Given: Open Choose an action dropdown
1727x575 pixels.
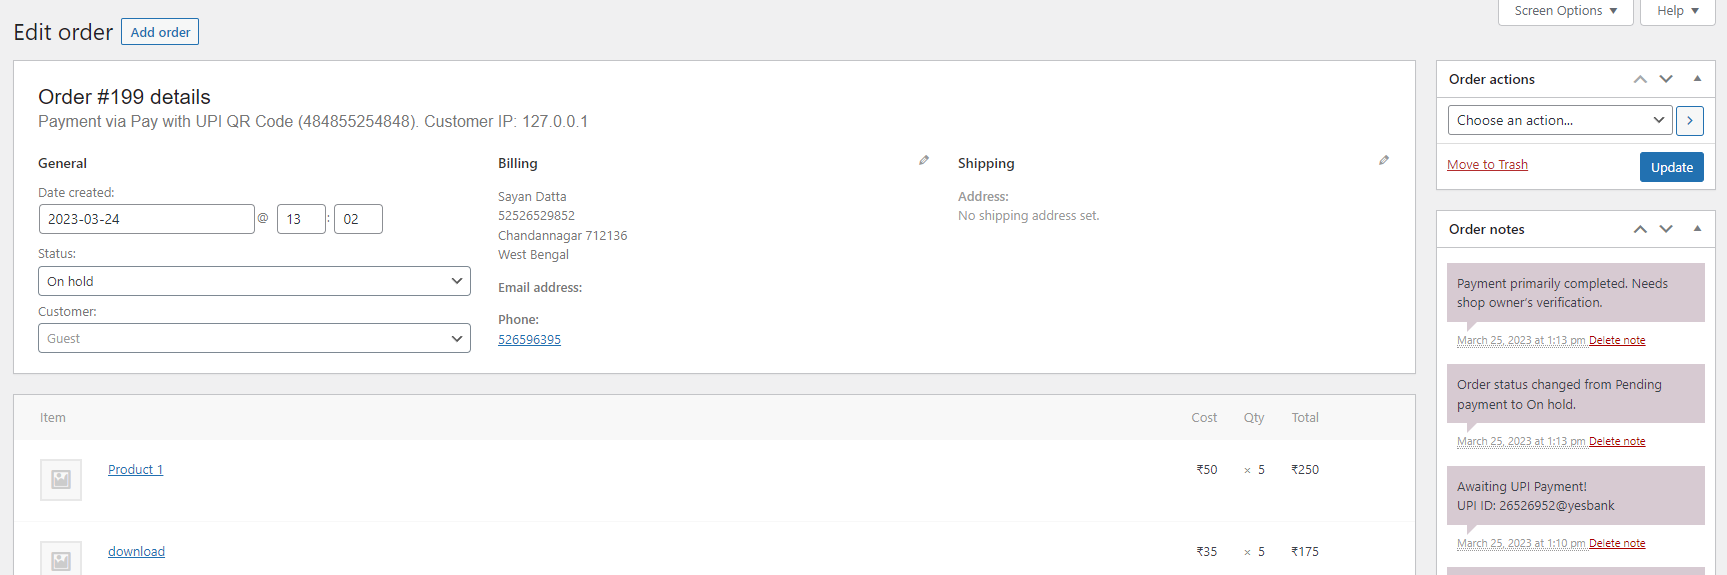Looking at the screenshot, I should (x=1560, y=120).
